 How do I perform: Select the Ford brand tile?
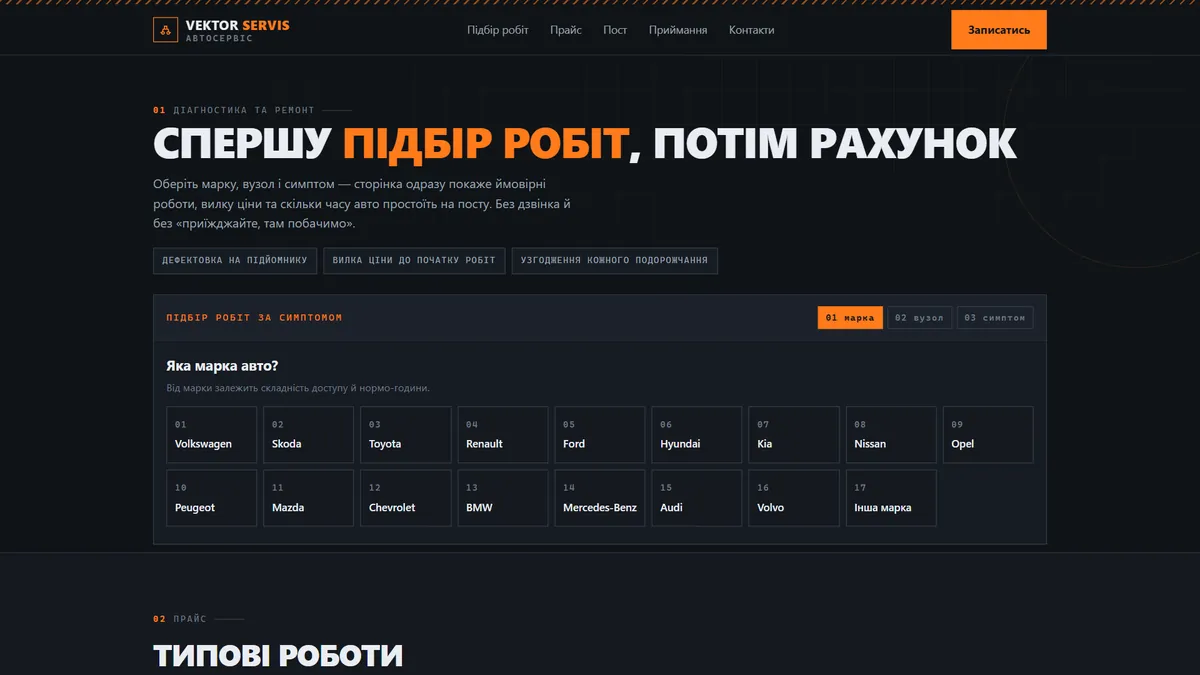click(600, 434)
